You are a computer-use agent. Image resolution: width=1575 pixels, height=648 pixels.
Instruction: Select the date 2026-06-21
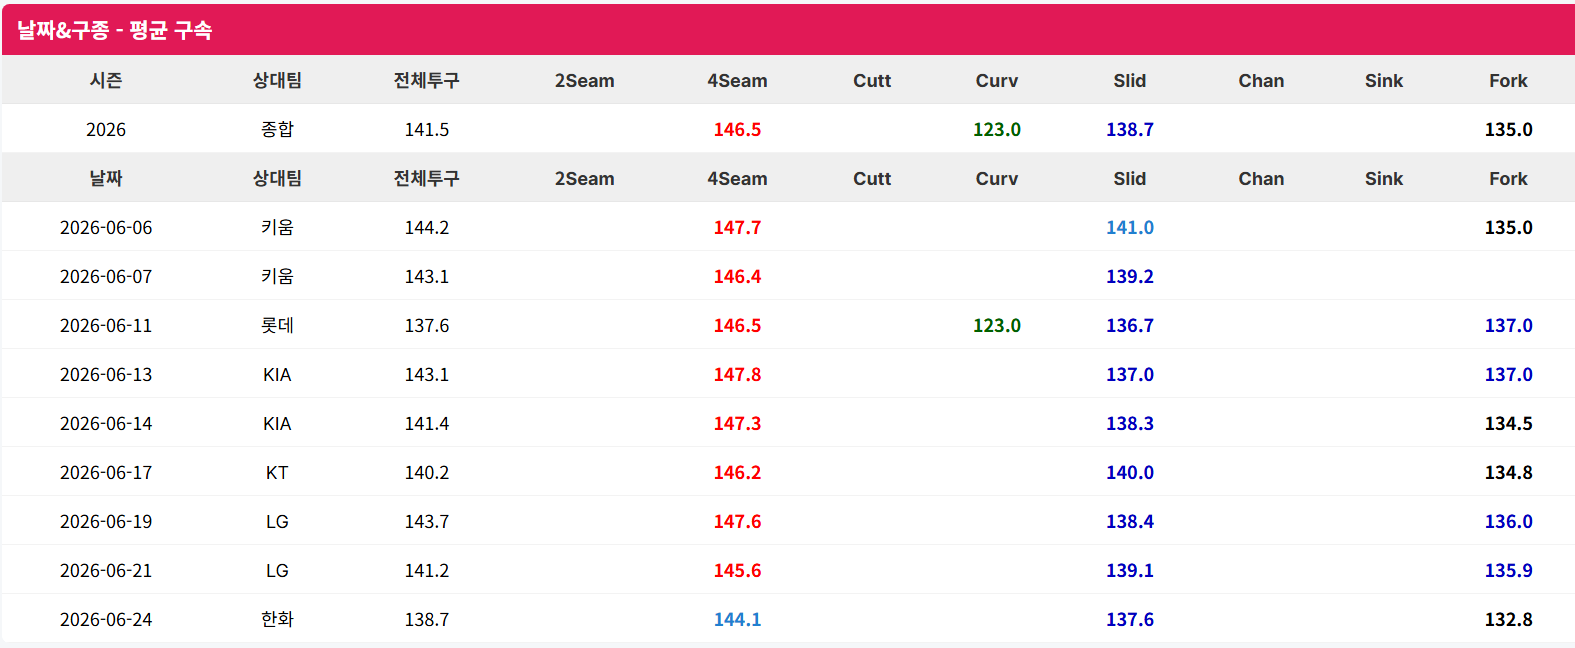pyautogui.click(x=106, y=571)
